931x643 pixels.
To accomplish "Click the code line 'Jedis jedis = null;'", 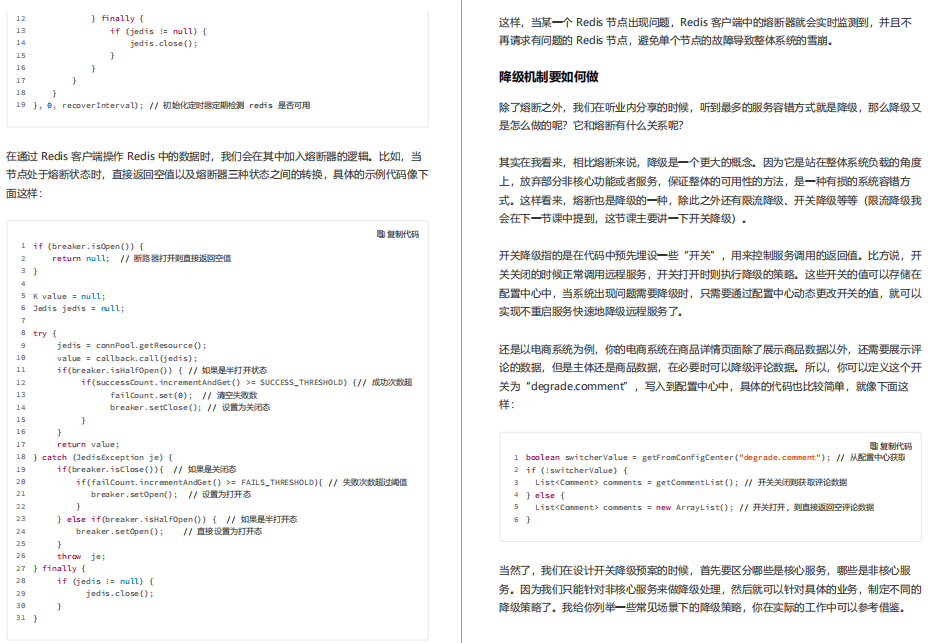I will [78, 308].
